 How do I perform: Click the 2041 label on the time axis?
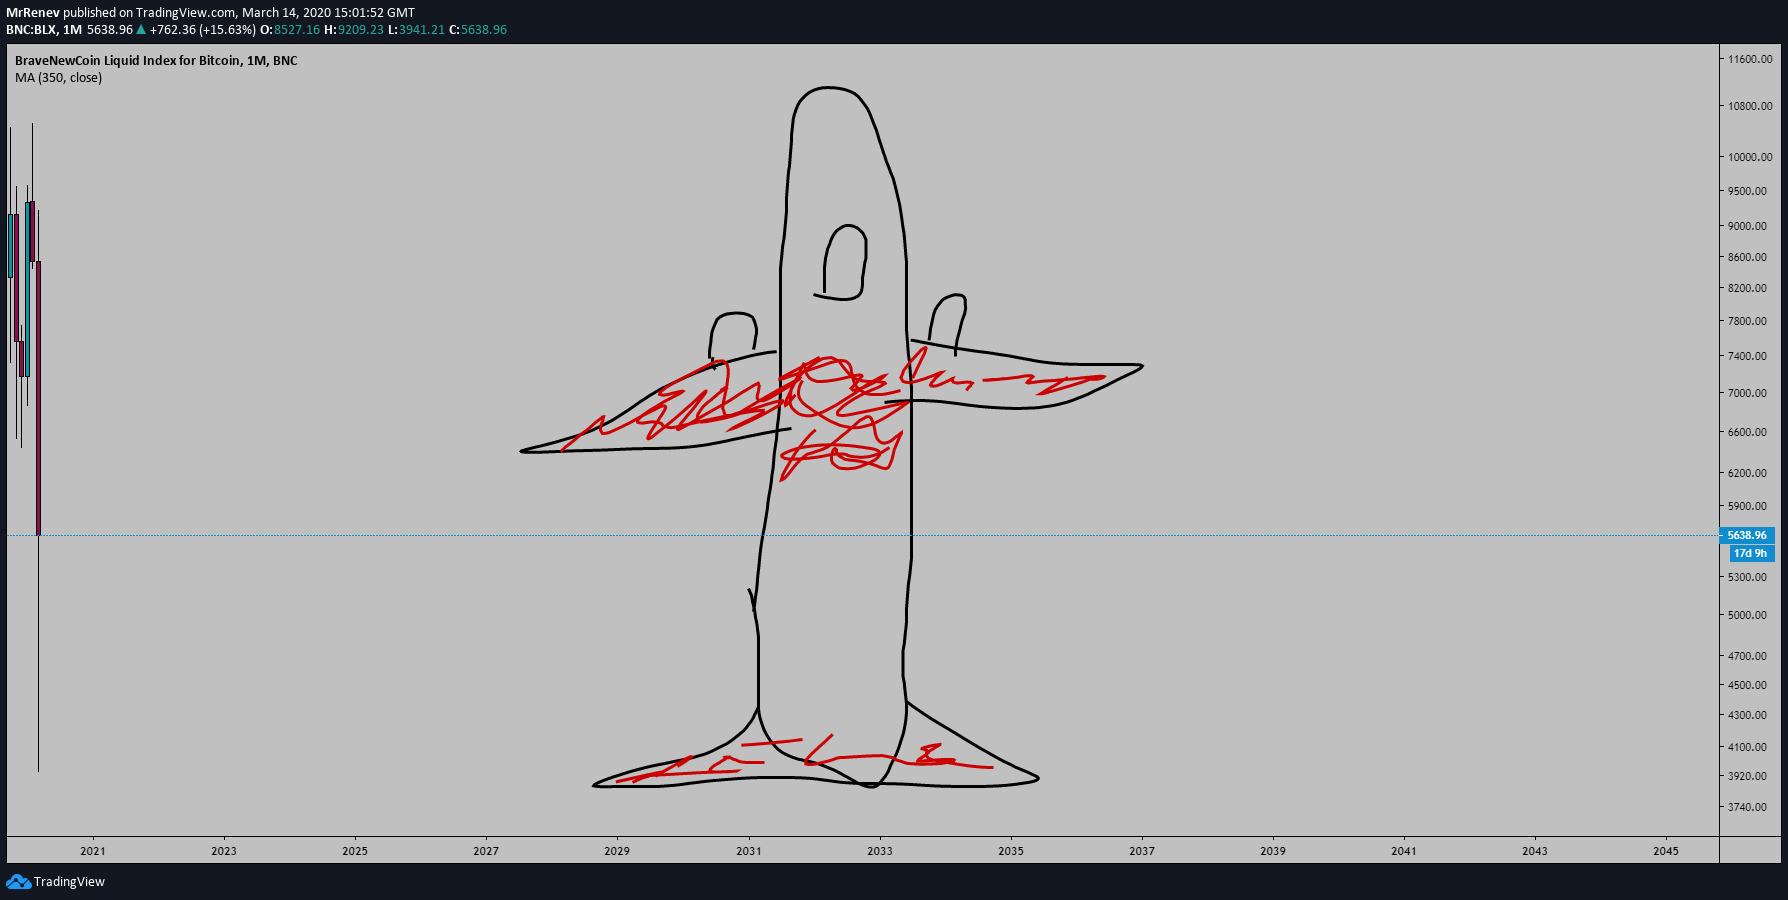(x=1404, y=851)
